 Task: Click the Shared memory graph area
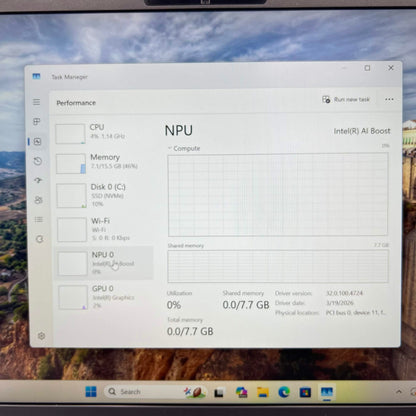[278, 266]
